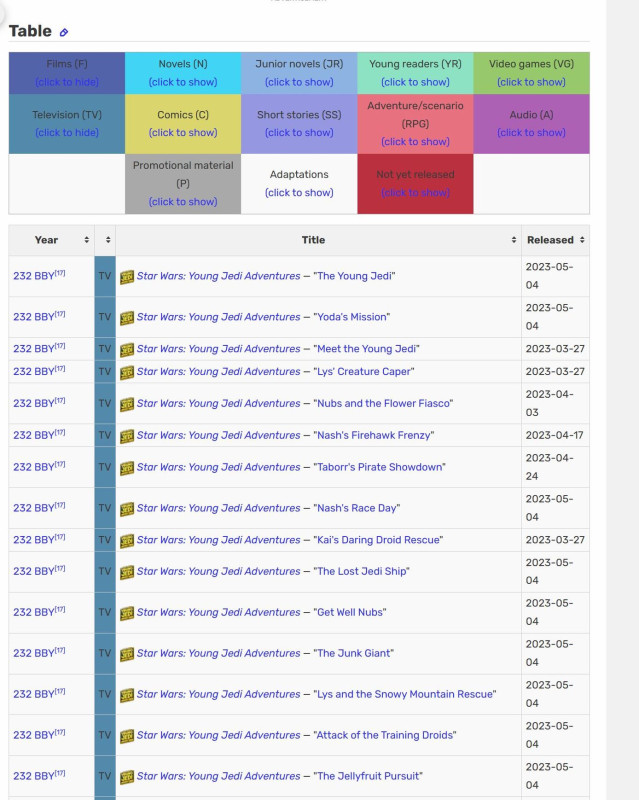Open "The Young Jedi" episode link

point(354,276)
